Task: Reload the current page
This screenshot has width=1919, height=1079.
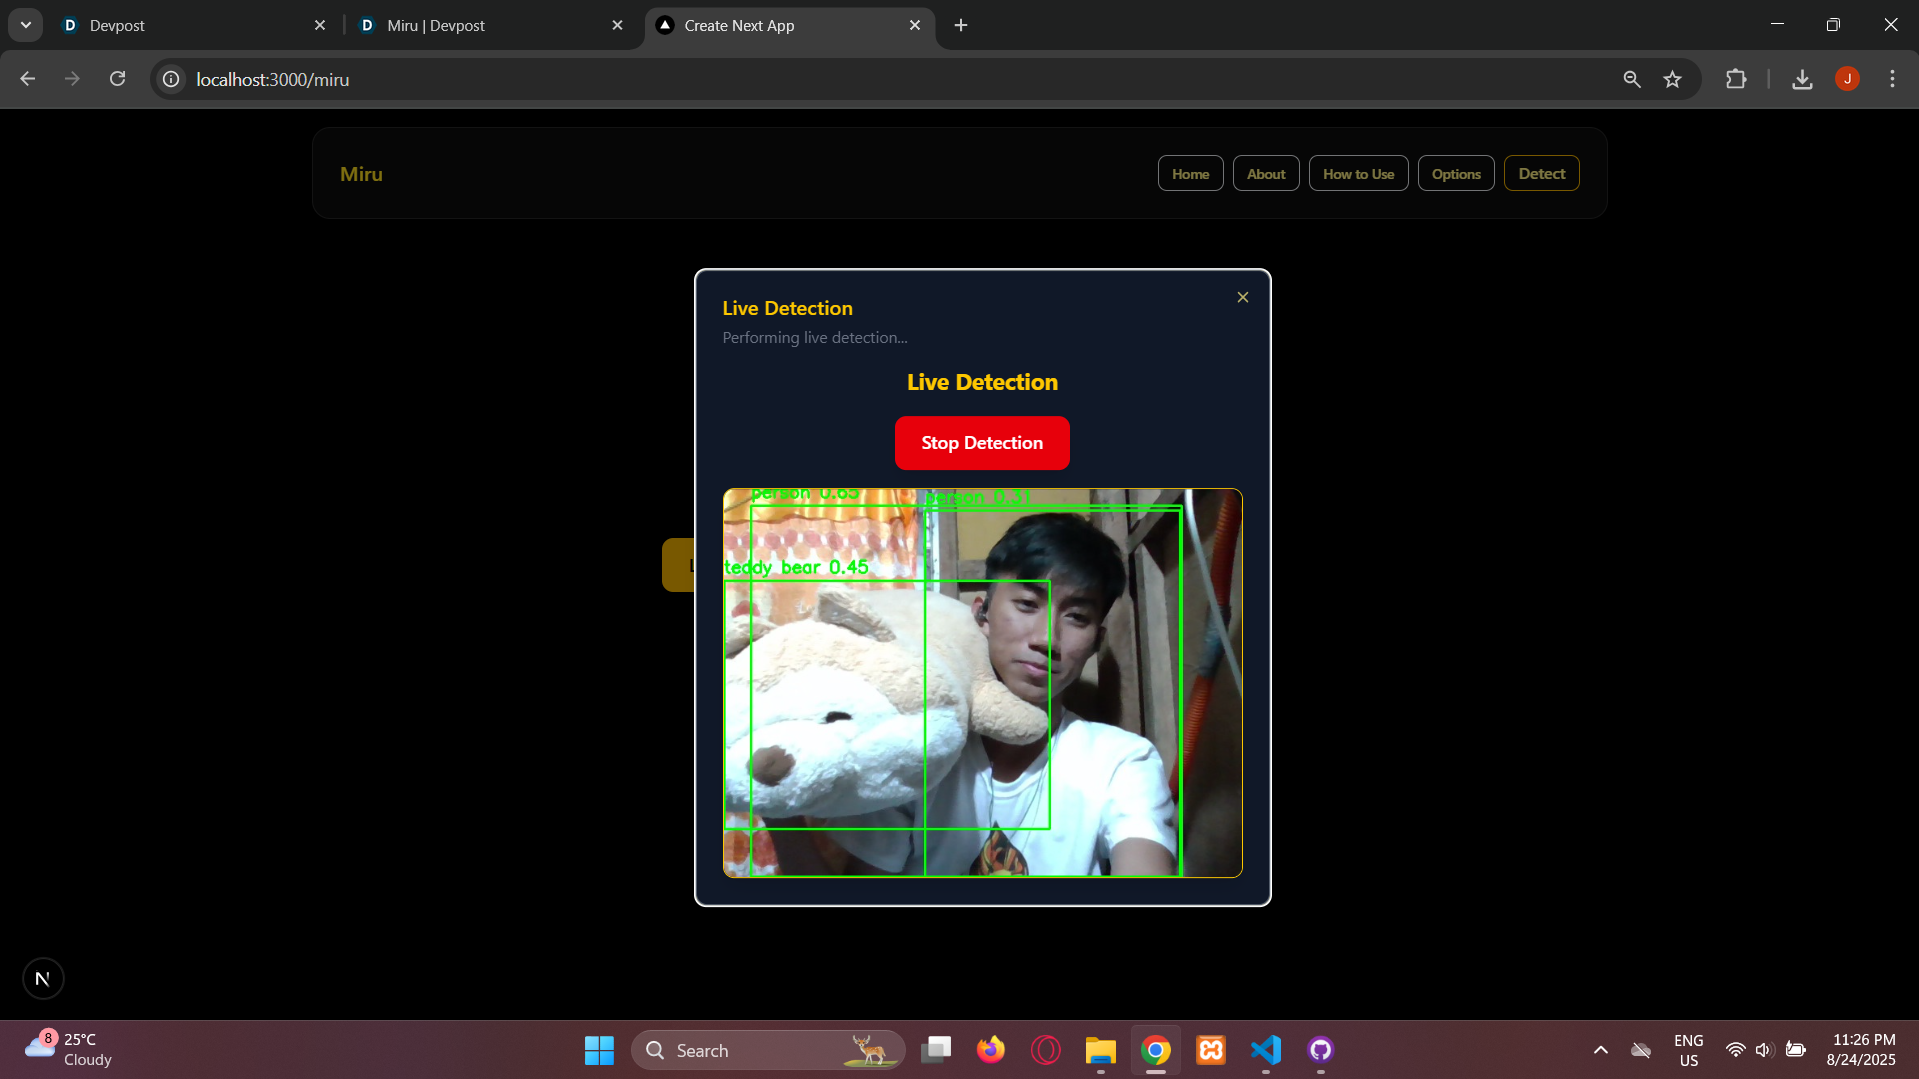Action: pos(118,79)
